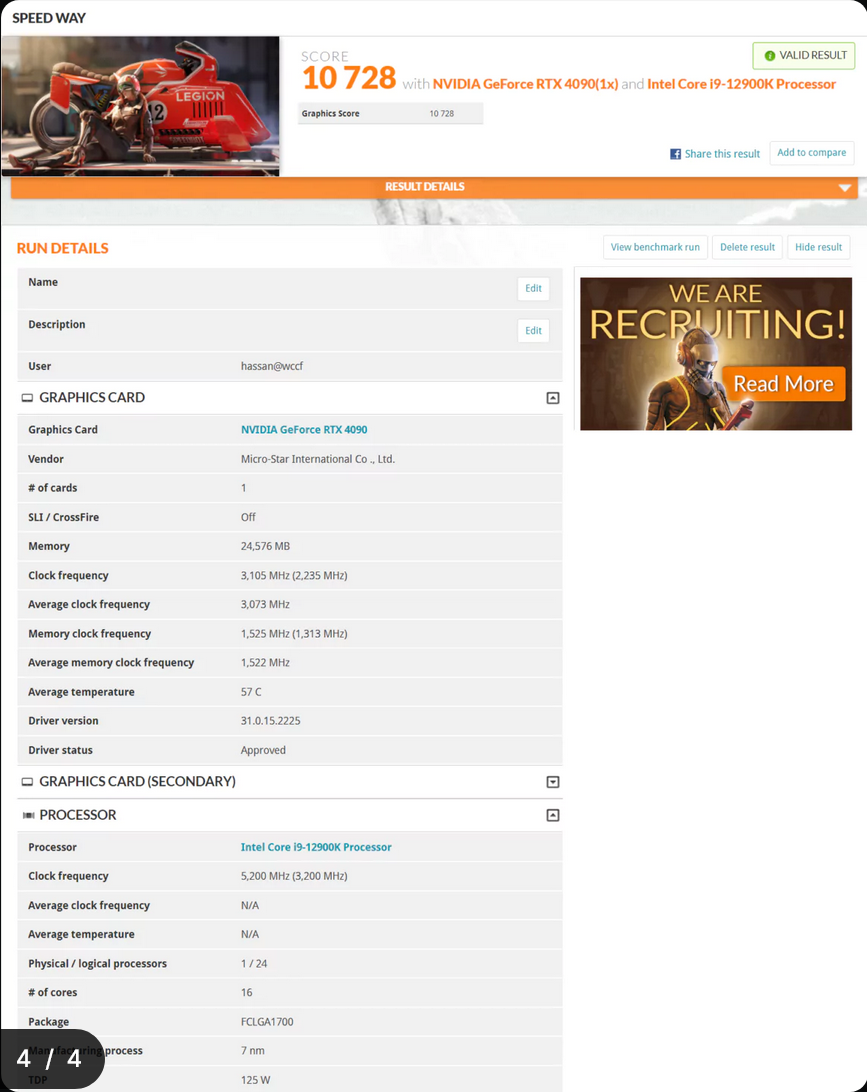Open the Intel Core i9-12900K Processor link in Processor row
The width and height of the screenshot is (867, 1092).
point(316,848)
